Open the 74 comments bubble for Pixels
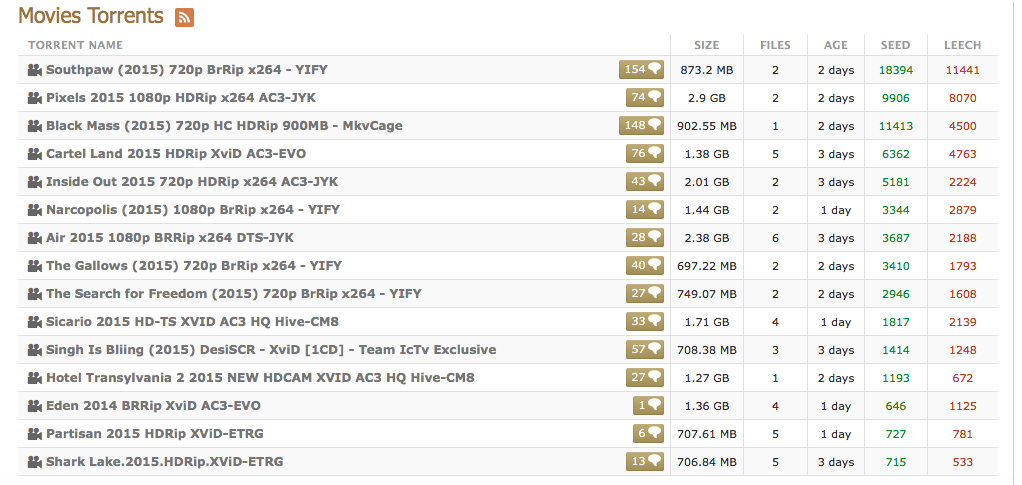This screenshot has height=485, width=1022. tap(645, 98)
